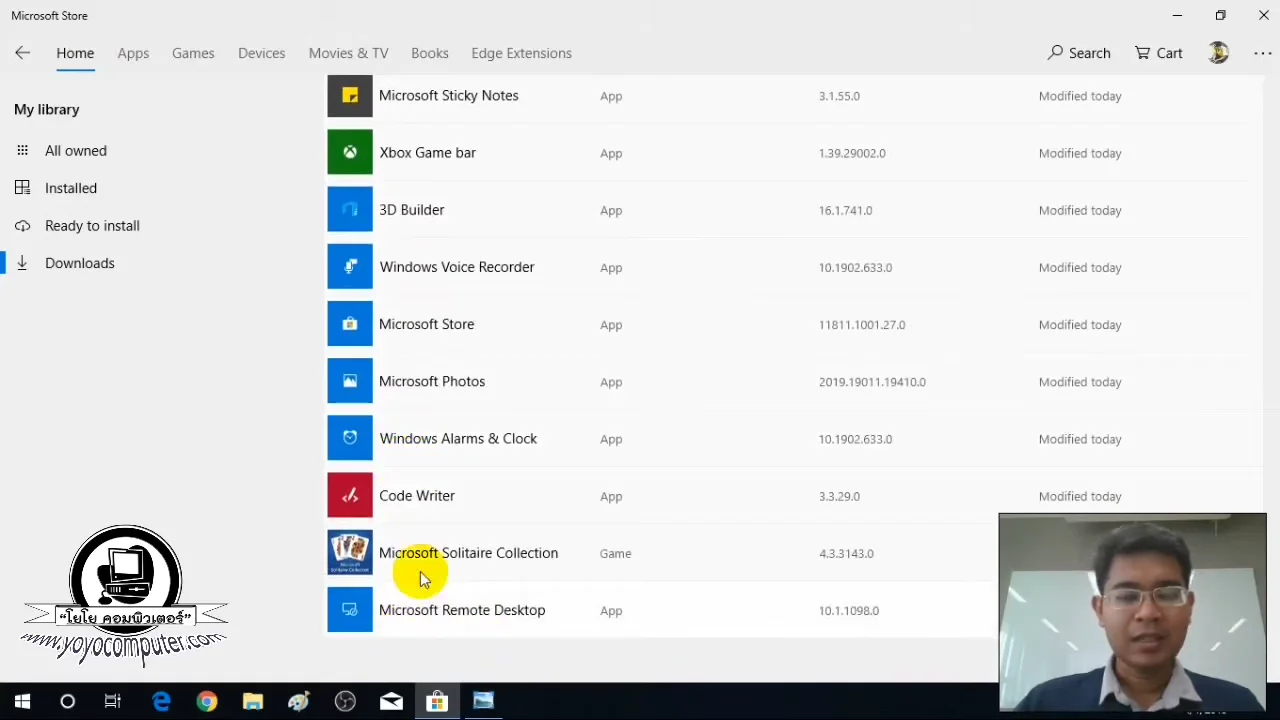Viewport: 1280px width, 720px height.
Task: Click the webcam video overlay thumbnail
Action: point(1132,612)
